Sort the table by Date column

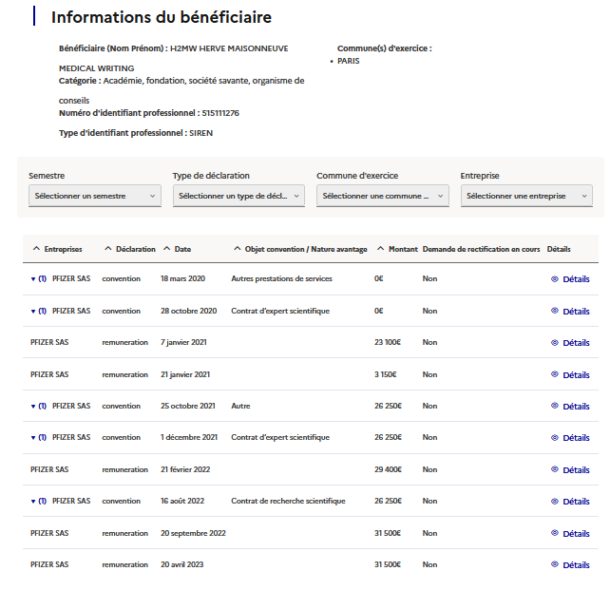click(176, 249)
